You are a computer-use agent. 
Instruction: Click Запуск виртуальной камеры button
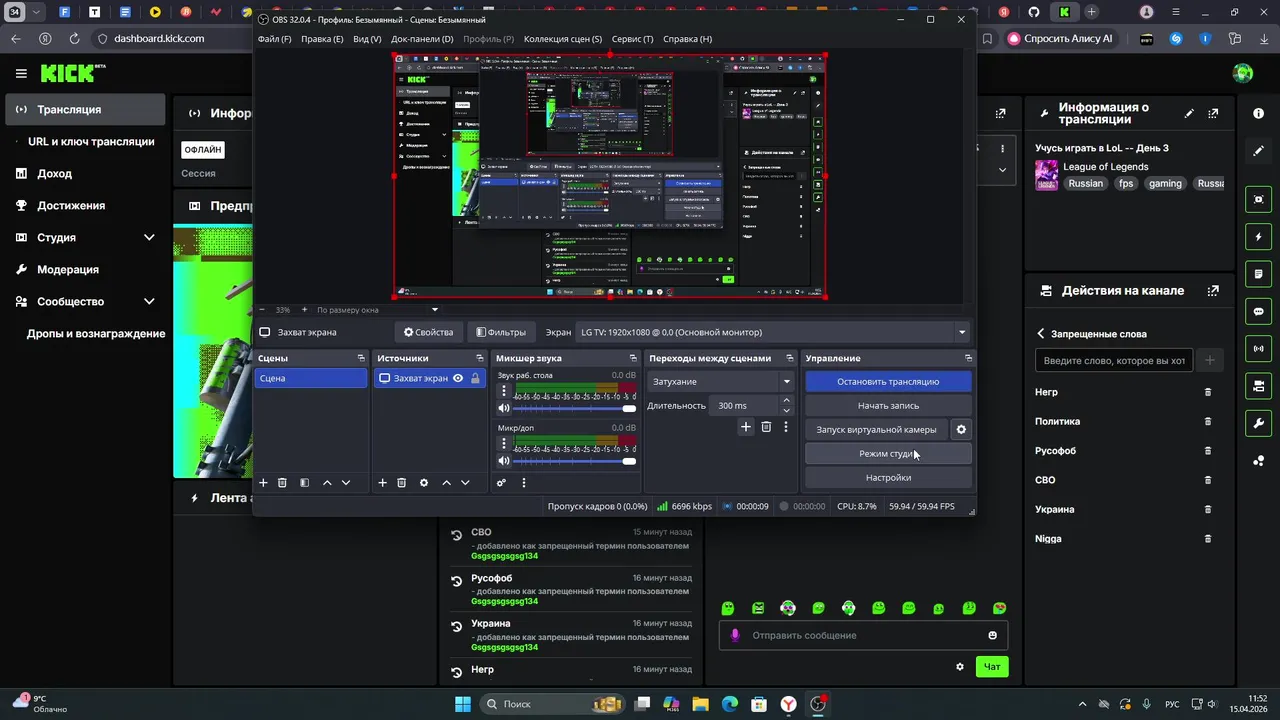coord(876,430)
